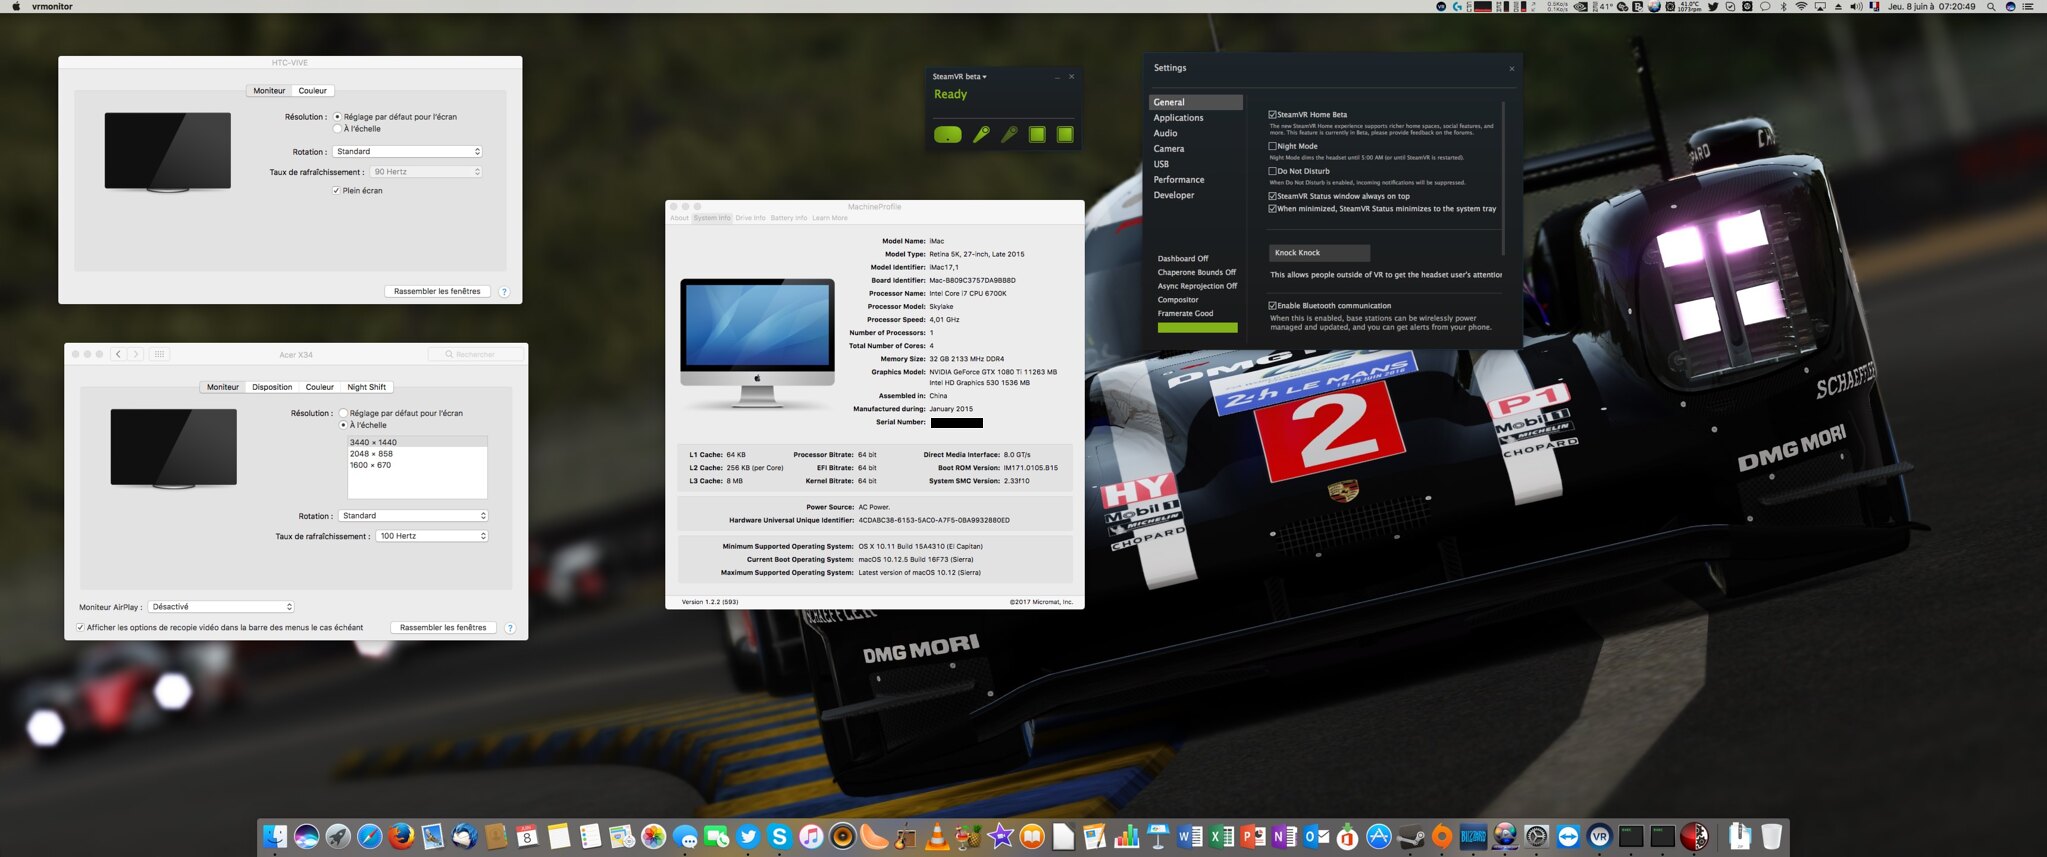Image resolution: width=2047 pixels, height=857 pixels.
Task: Toggle the Do Not Disturb checkbox
Action: [x=1272, y=171]
